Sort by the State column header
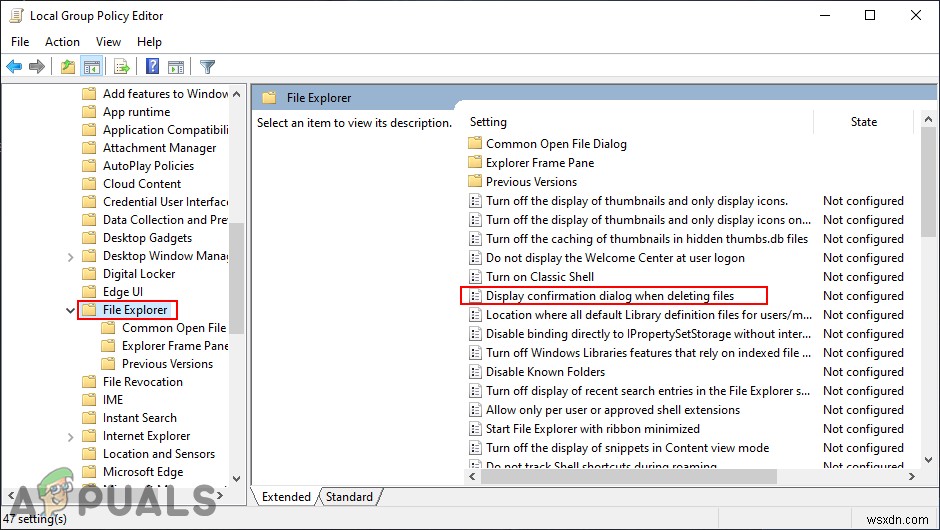The image size is (940, 530). pos(863,122)
